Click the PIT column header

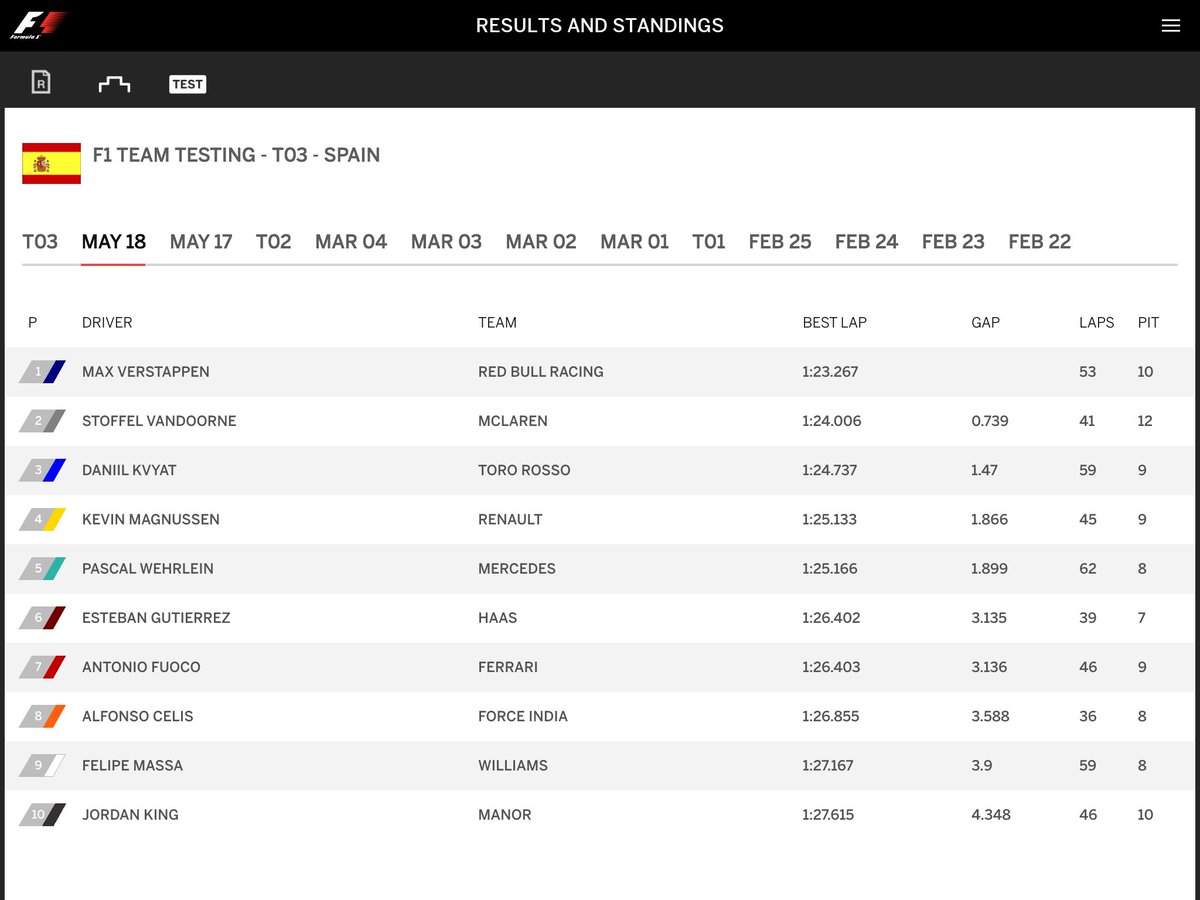tap(1148, 322)
